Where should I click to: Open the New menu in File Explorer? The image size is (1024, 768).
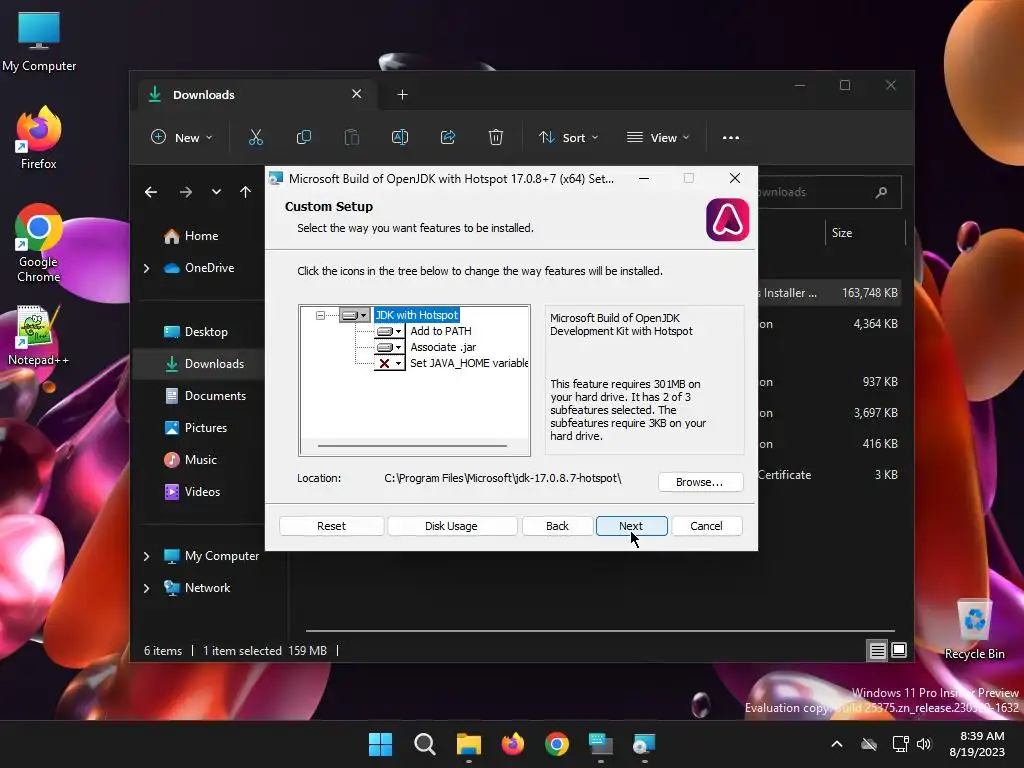182,138
